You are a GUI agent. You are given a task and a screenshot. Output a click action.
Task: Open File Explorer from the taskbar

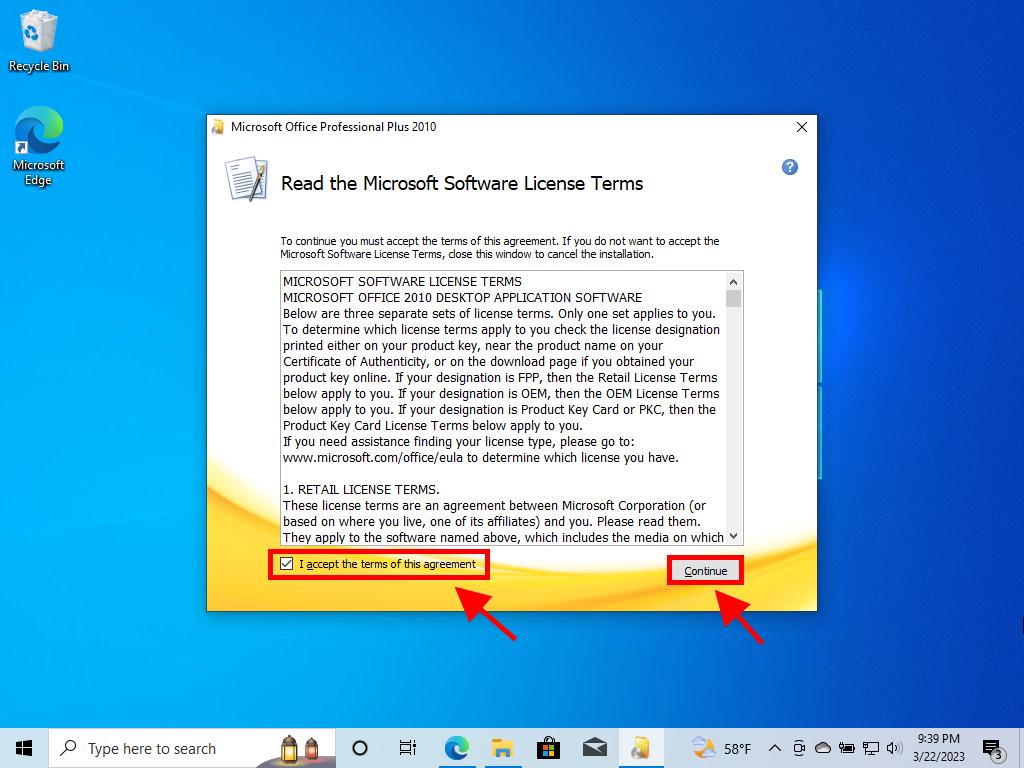502,748
